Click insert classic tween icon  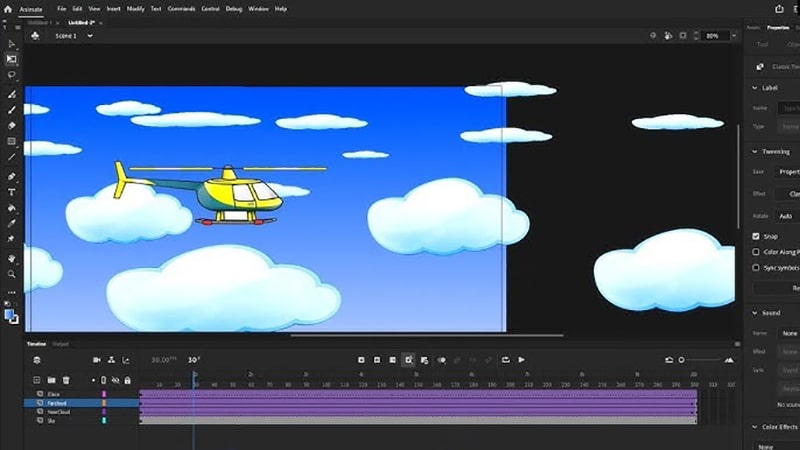(x=424, y=360)
